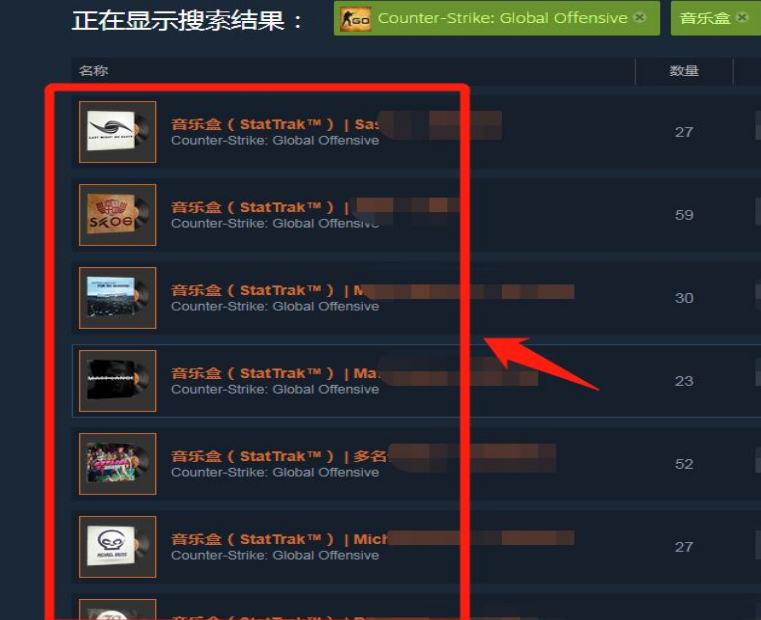The height and width of the screenshot is (620, 761).
Task: Click the CS:GO game icon in filter
Action: tap(355, 19)
